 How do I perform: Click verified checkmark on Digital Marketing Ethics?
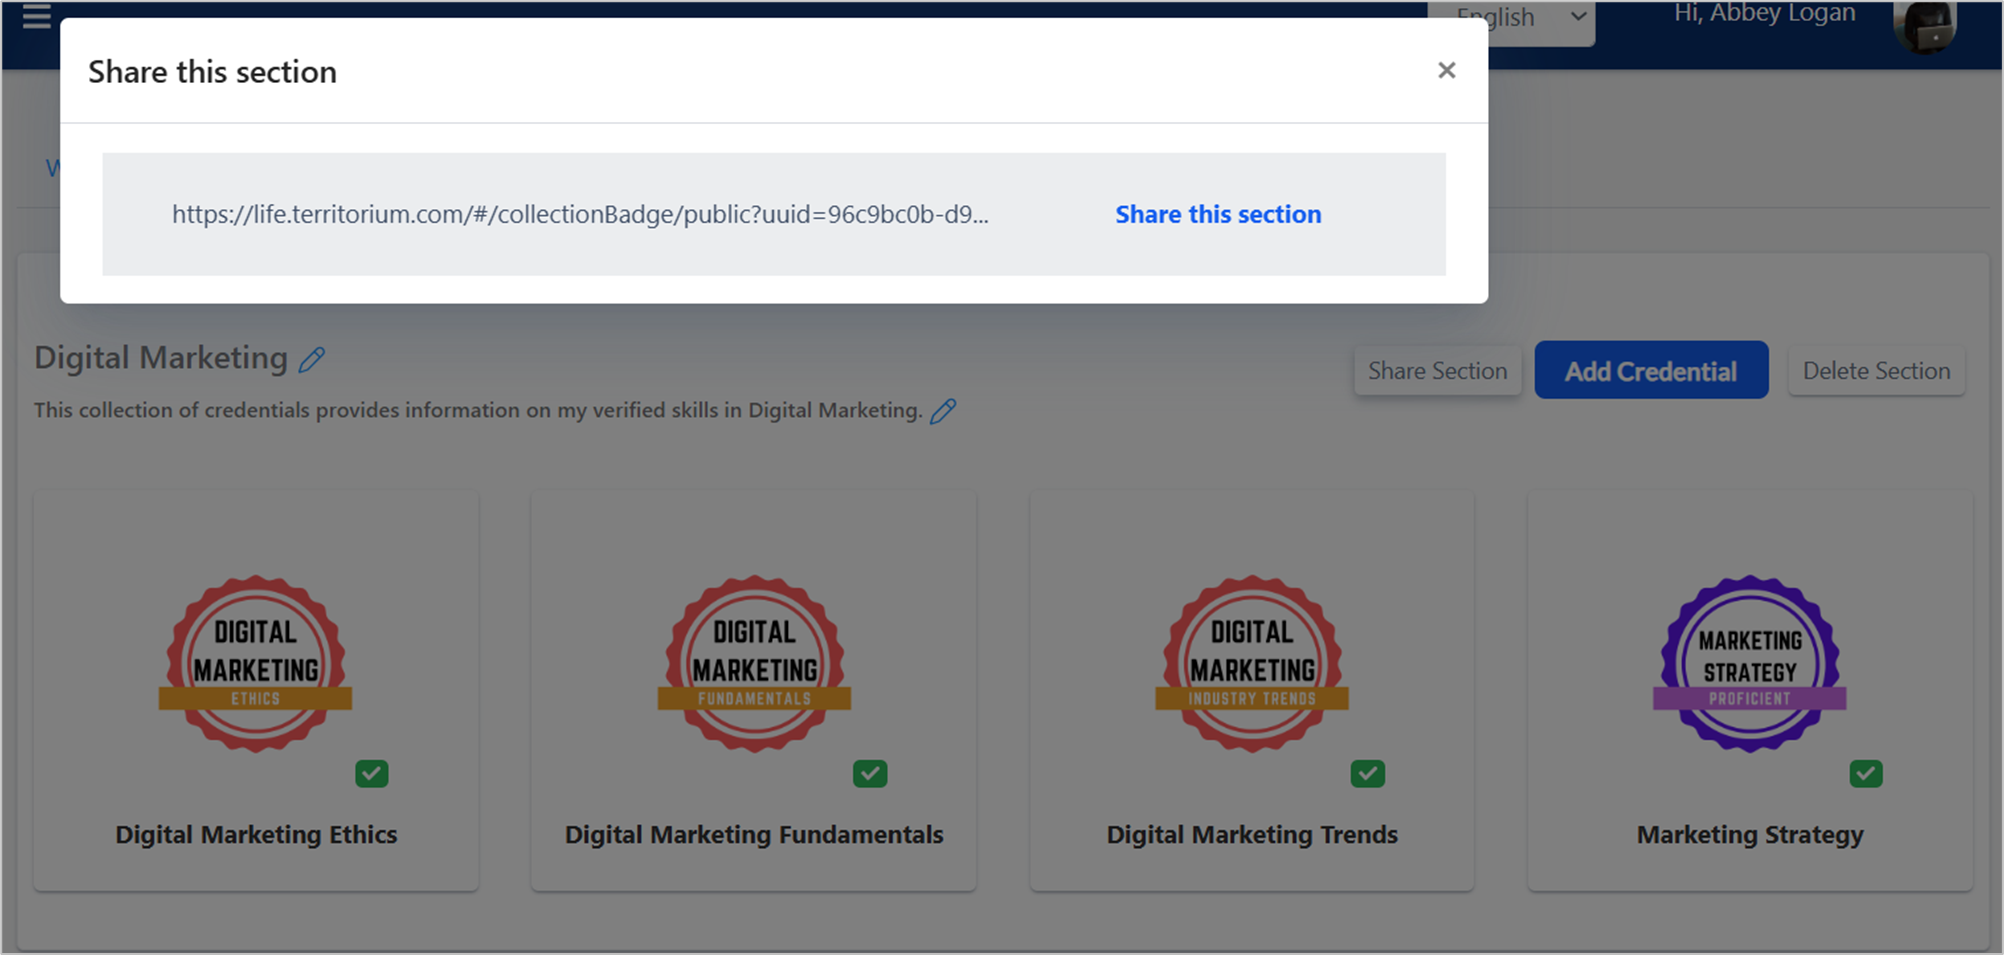[x=372, y=773]
